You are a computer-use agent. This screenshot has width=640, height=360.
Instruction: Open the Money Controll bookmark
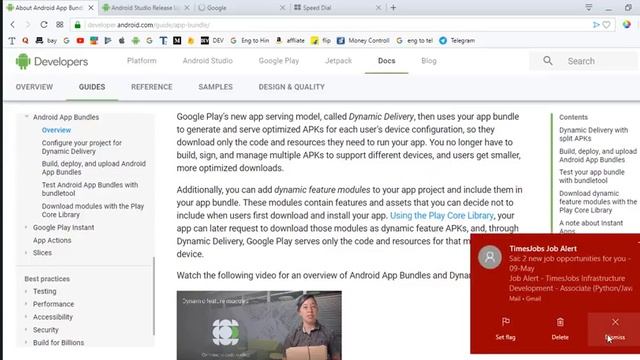363,40
